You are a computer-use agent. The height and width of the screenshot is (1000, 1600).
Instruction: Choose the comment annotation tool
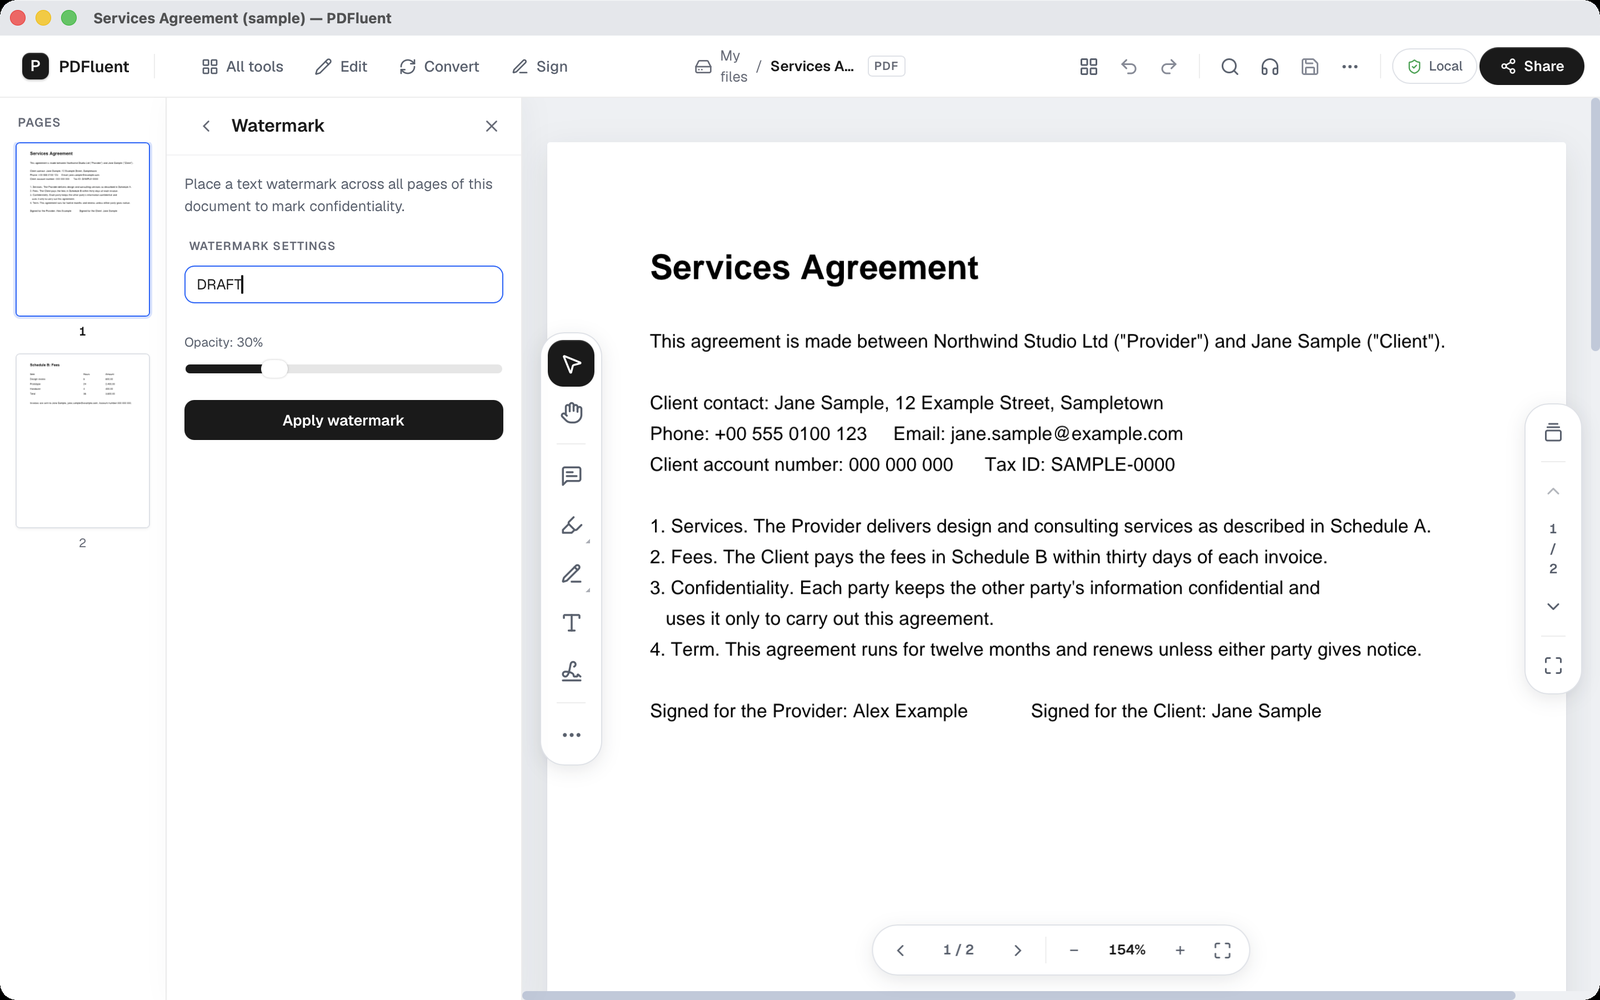[571, 476]
